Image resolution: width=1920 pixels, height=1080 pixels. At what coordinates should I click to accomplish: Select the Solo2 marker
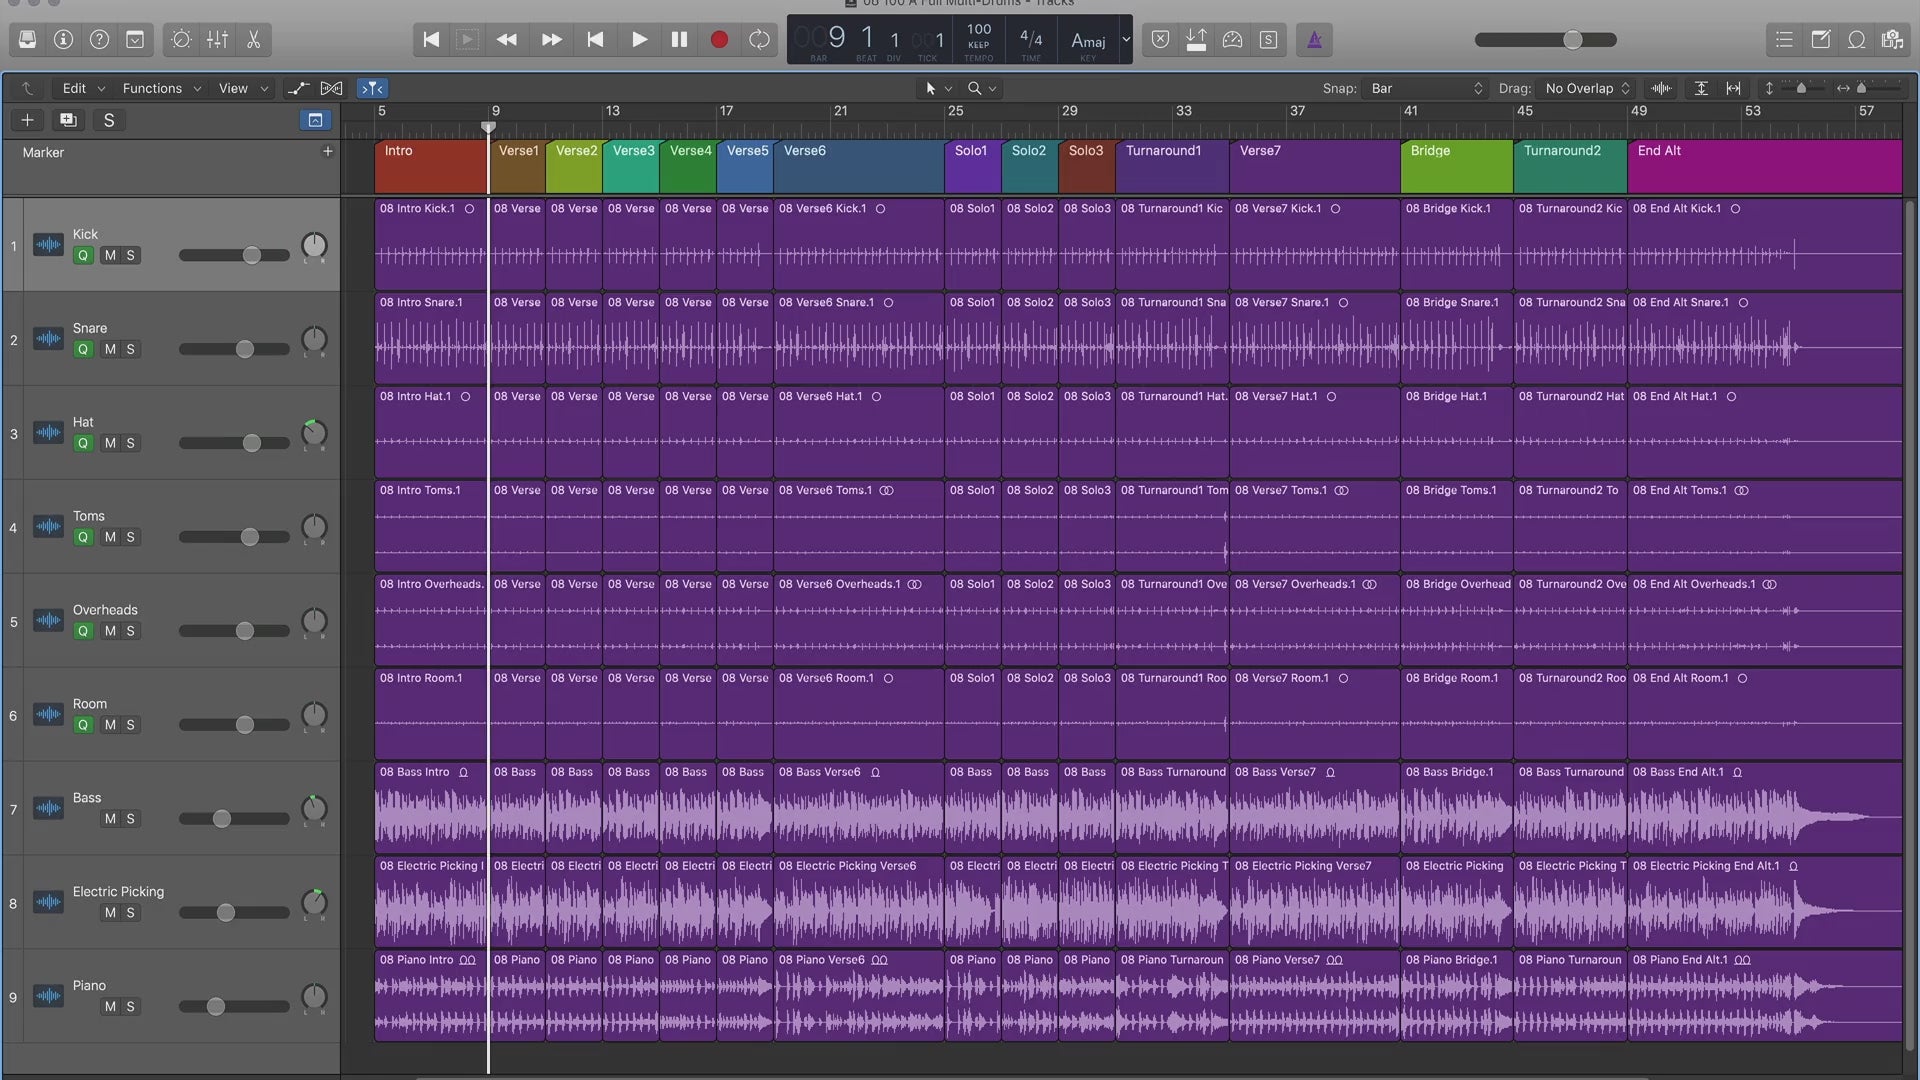(1030, 165)
